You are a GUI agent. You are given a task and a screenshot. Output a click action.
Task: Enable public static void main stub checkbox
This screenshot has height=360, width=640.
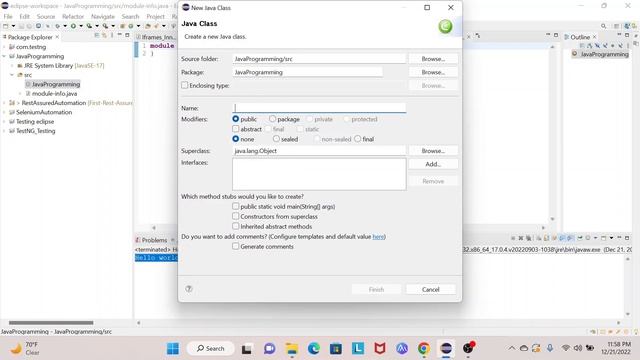point(236,207)
